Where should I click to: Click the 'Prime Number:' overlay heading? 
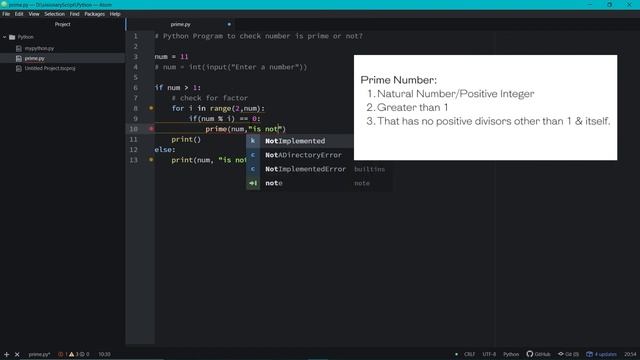[x=399, y=80]
